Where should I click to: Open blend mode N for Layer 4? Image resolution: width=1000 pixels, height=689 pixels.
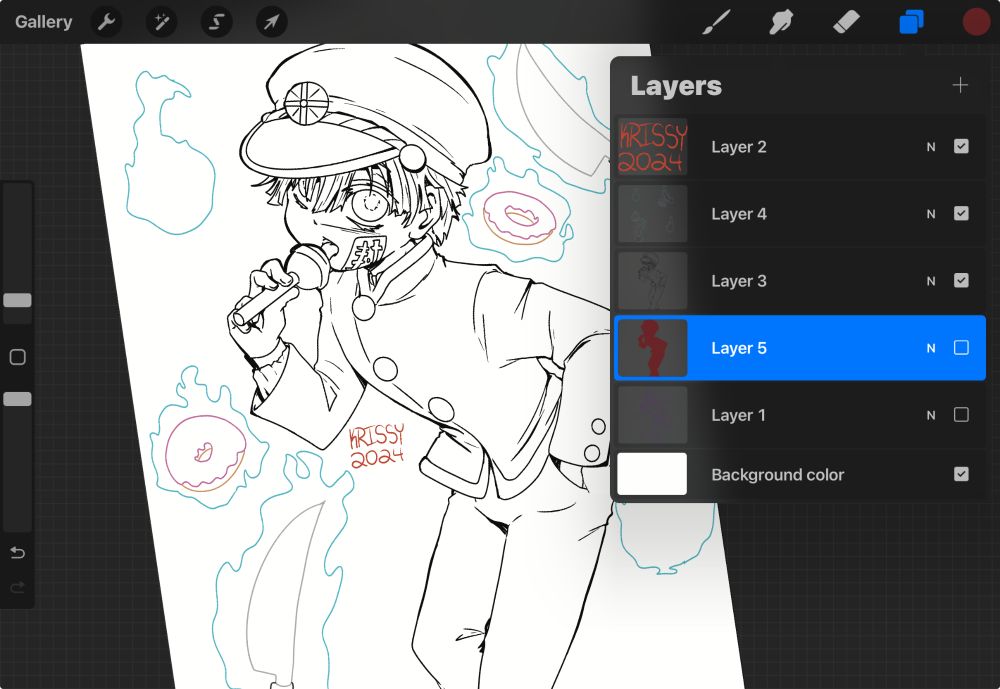(x=931, y=214)
